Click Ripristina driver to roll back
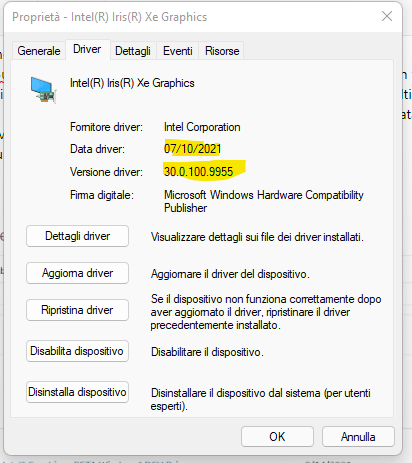The width and height of the screenshot is (412, 463). pos(77,310)
